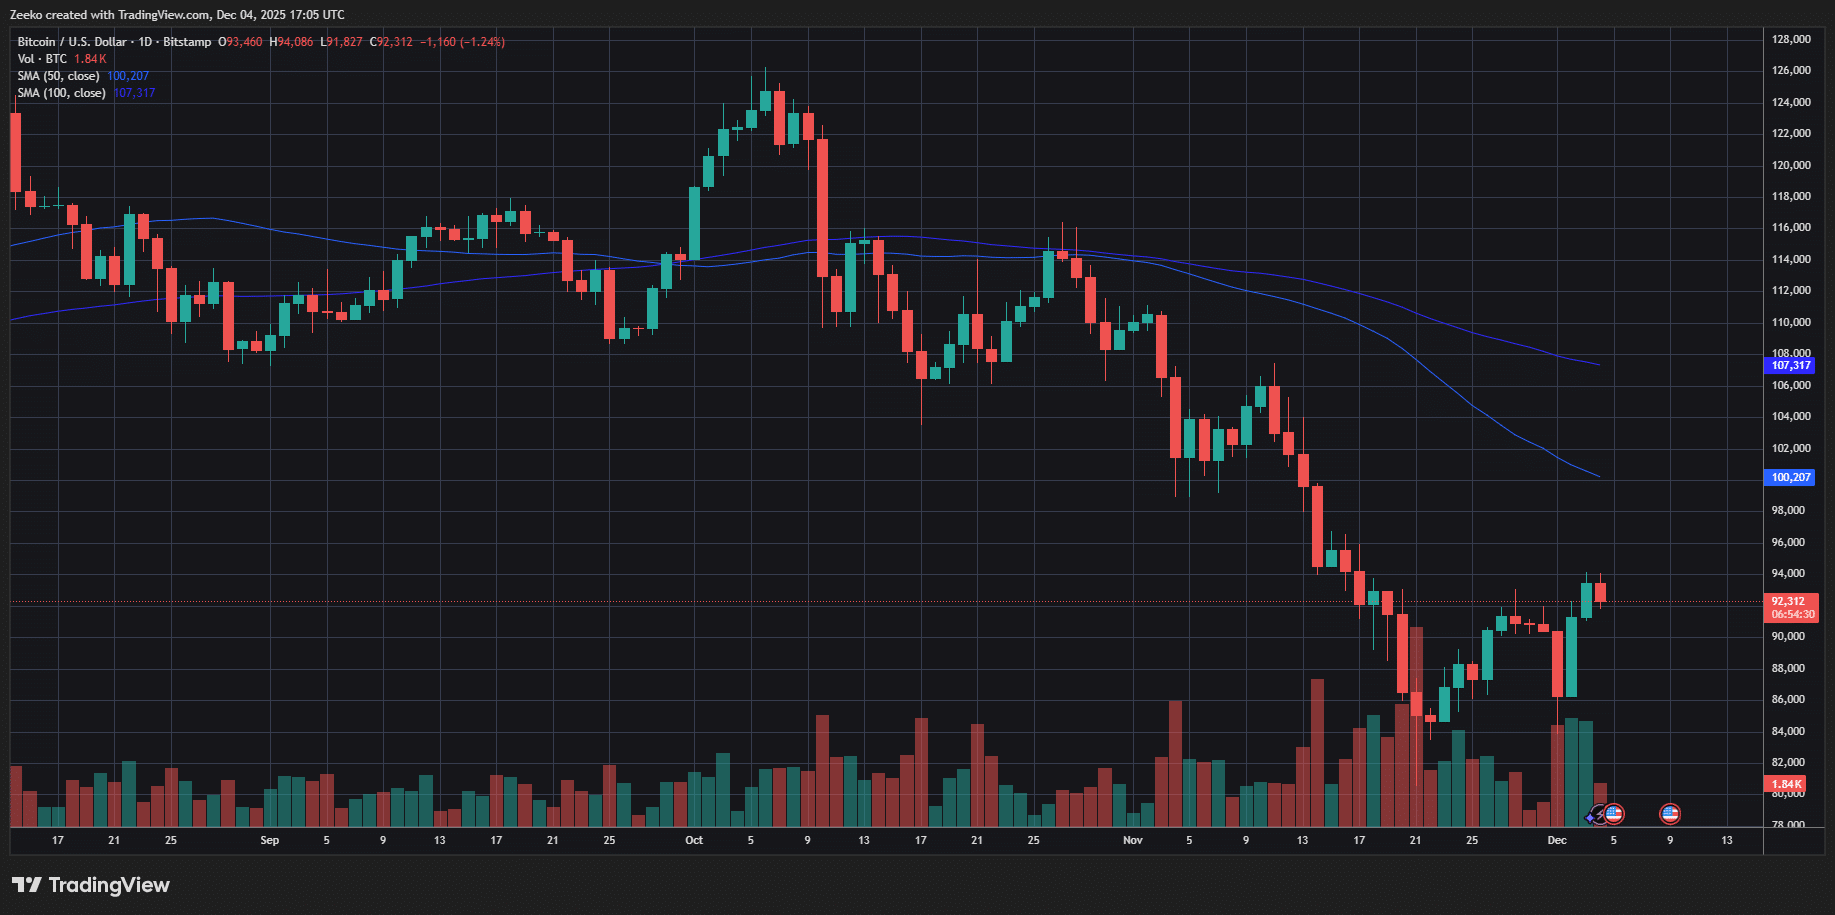
Task: Open the Zeeko created with TradingView.com header text
Action: [x=177, y=15]
